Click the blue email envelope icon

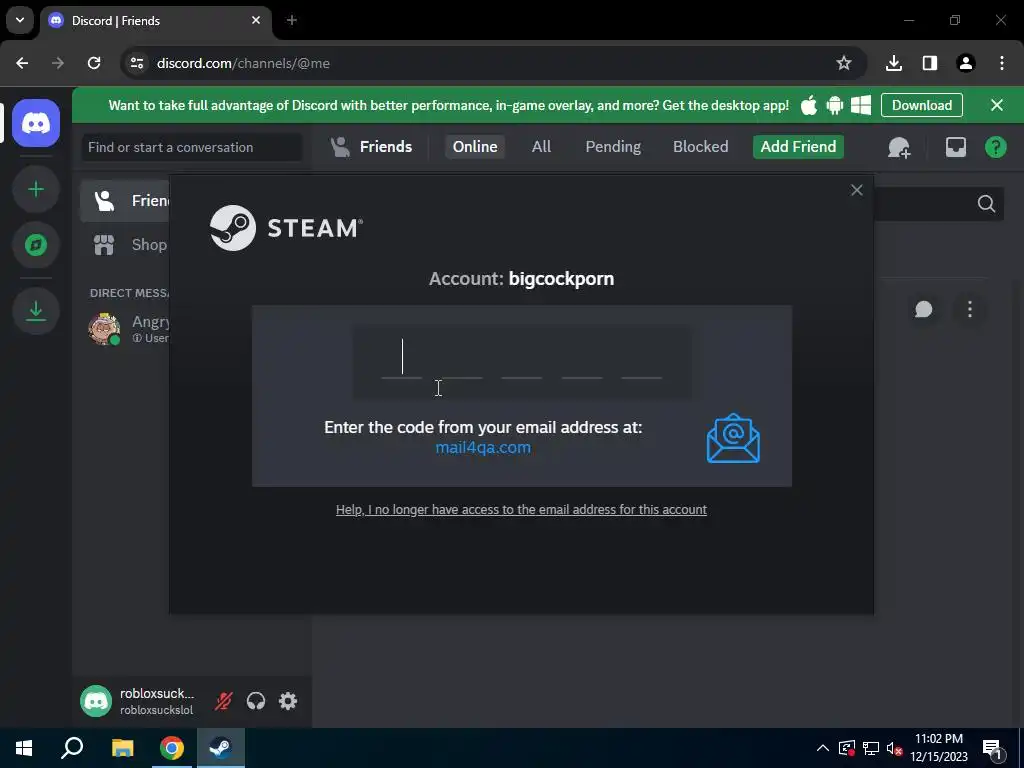click(733, 438)
